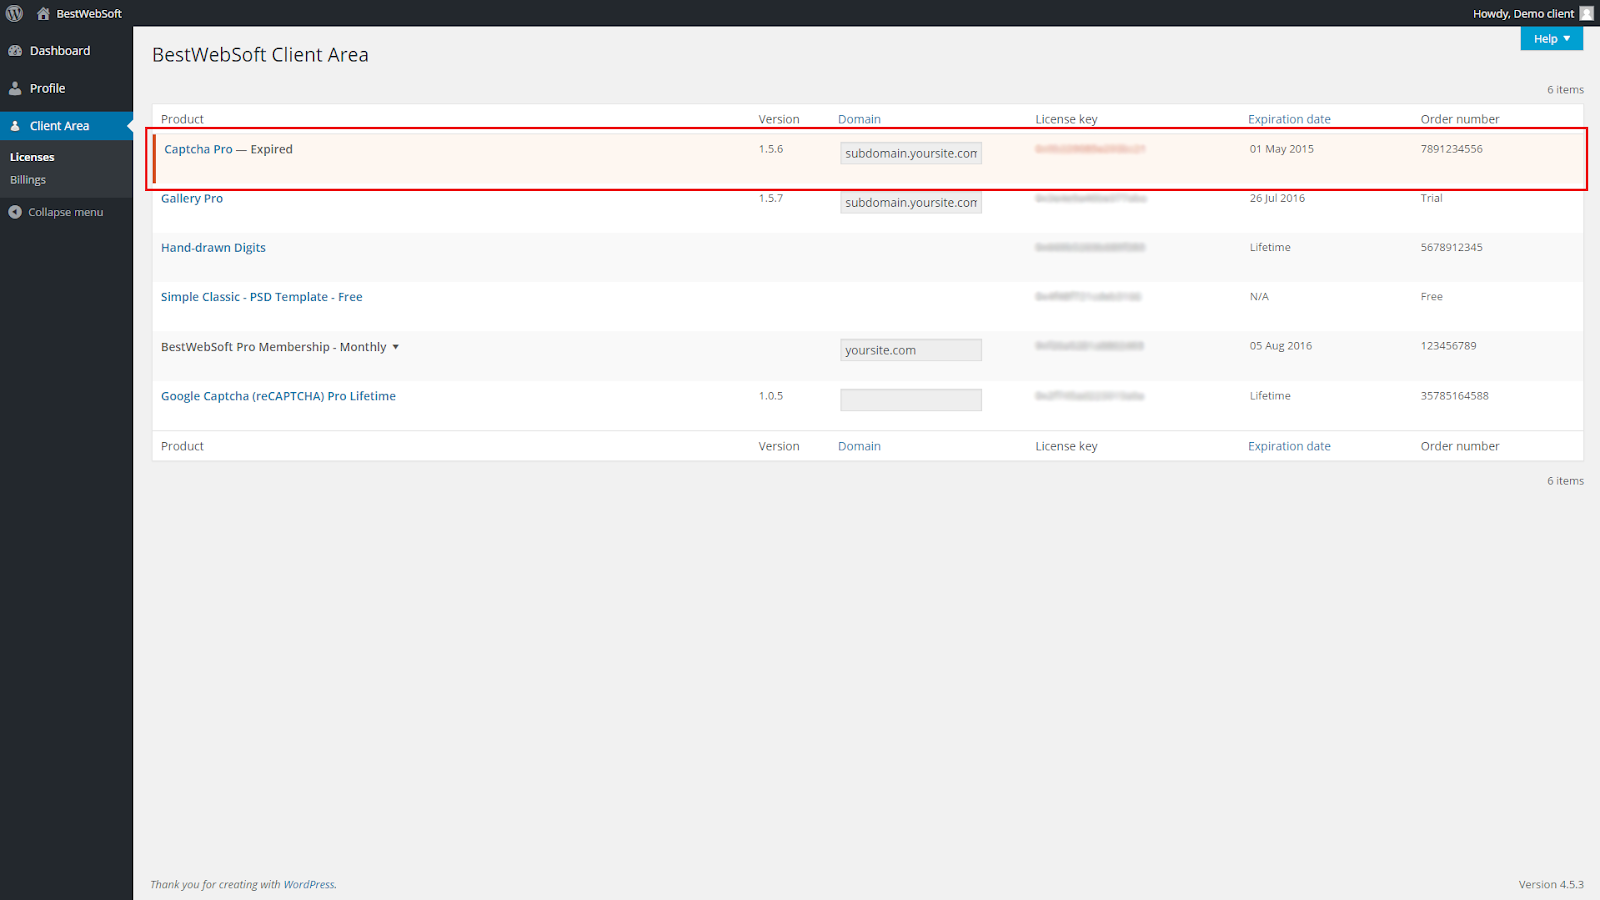Image resolution: width=1600 pixels, height=900 pixels.
Task: Click version 1.5.7 cell
Action: [770, 198]
